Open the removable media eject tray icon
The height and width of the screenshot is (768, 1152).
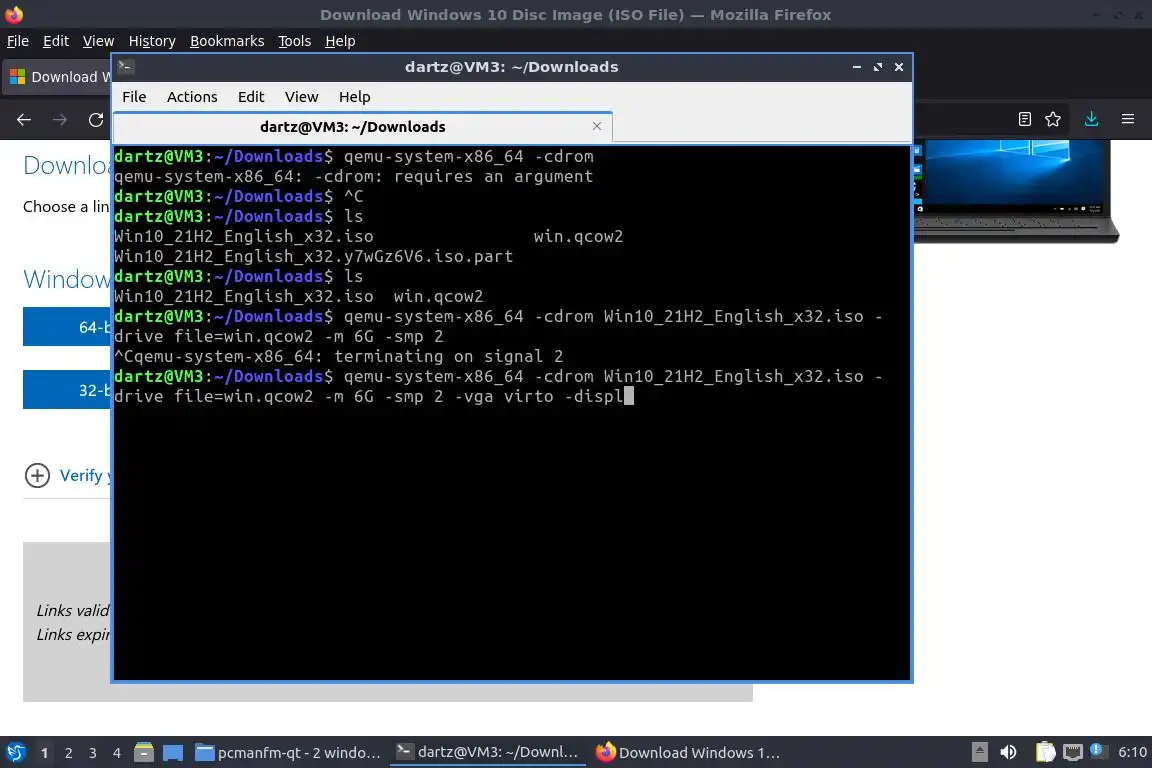[x=979, y=752]
